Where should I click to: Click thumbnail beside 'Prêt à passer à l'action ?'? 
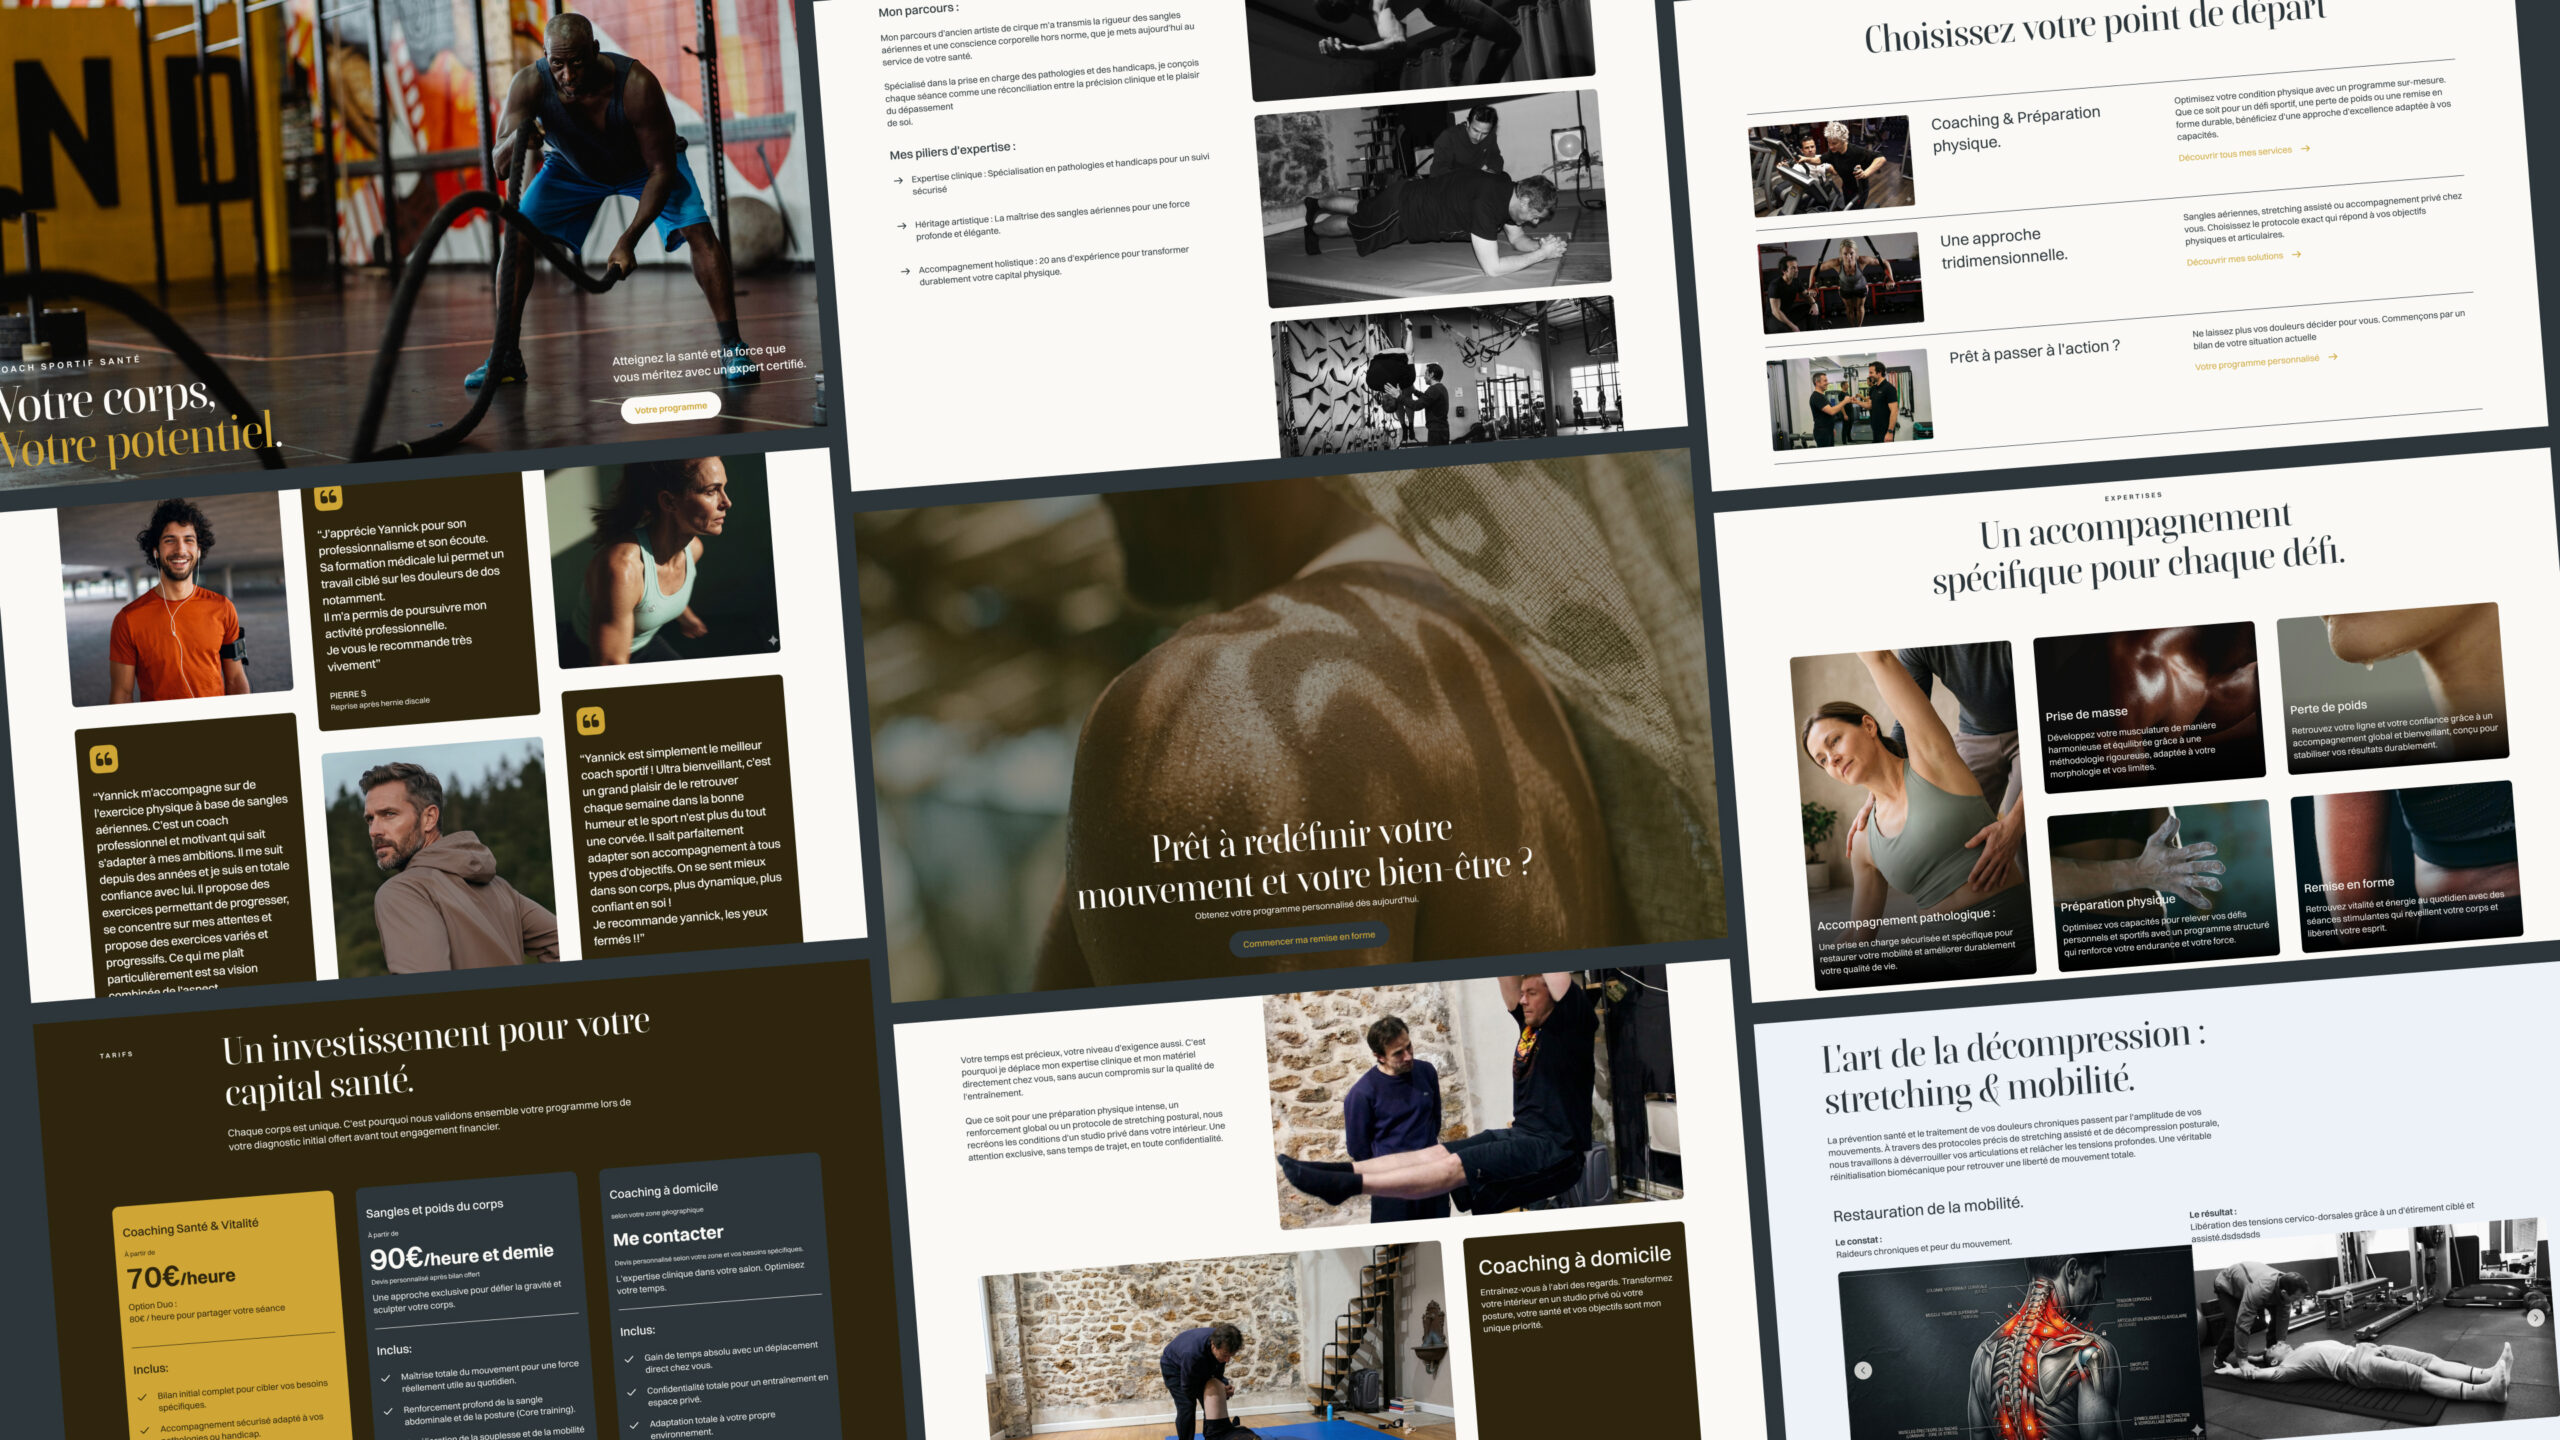(x=1850, y=399)
